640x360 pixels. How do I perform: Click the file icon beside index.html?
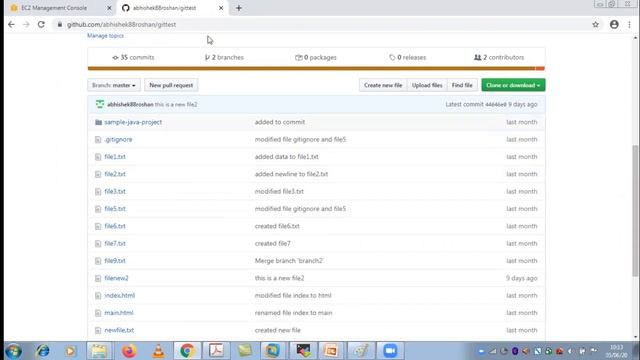(98, 296)
